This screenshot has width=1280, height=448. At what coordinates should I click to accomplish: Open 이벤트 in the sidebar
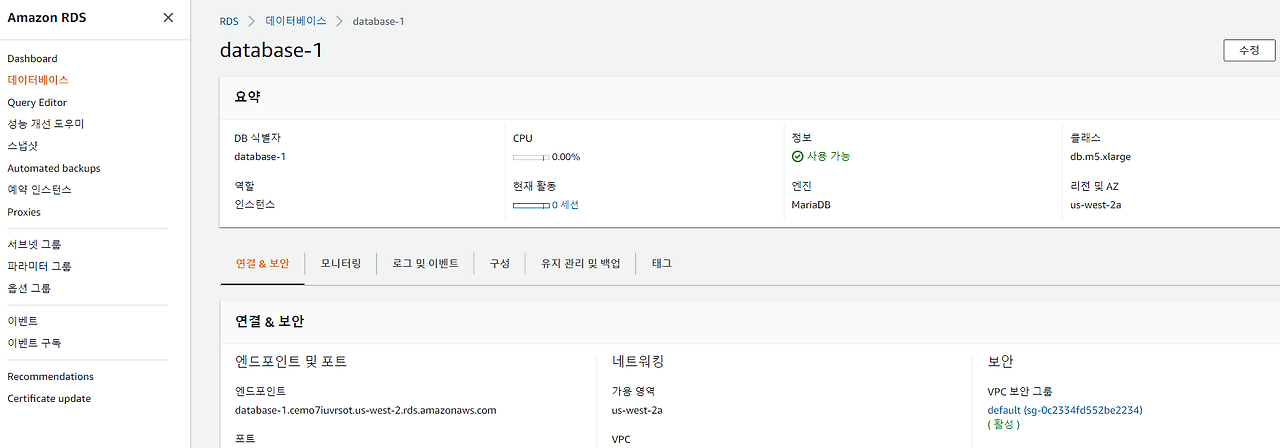(x=22, y=321)
